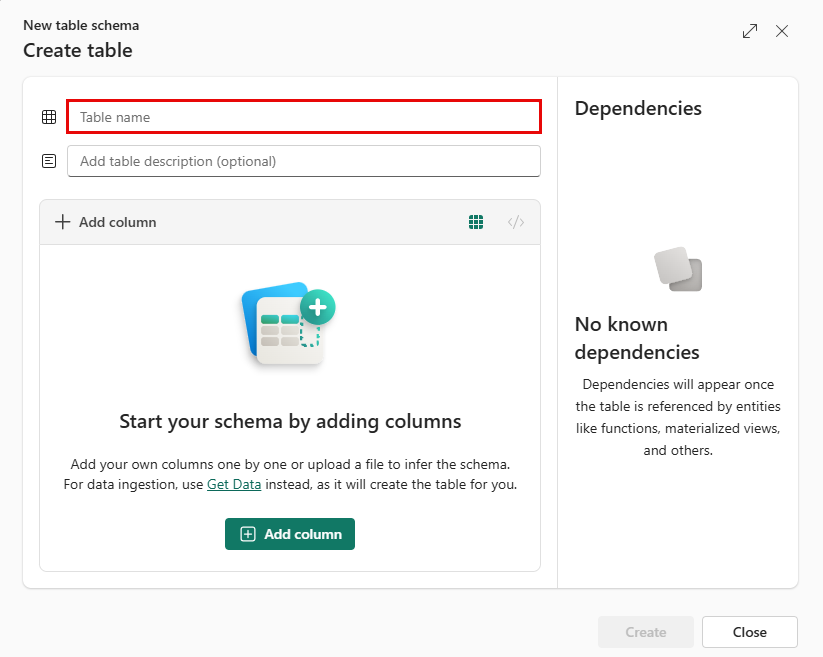Open the Get Data link
Image resolution: width=823 pixels, height=657 pixels.
coord(233,484)
